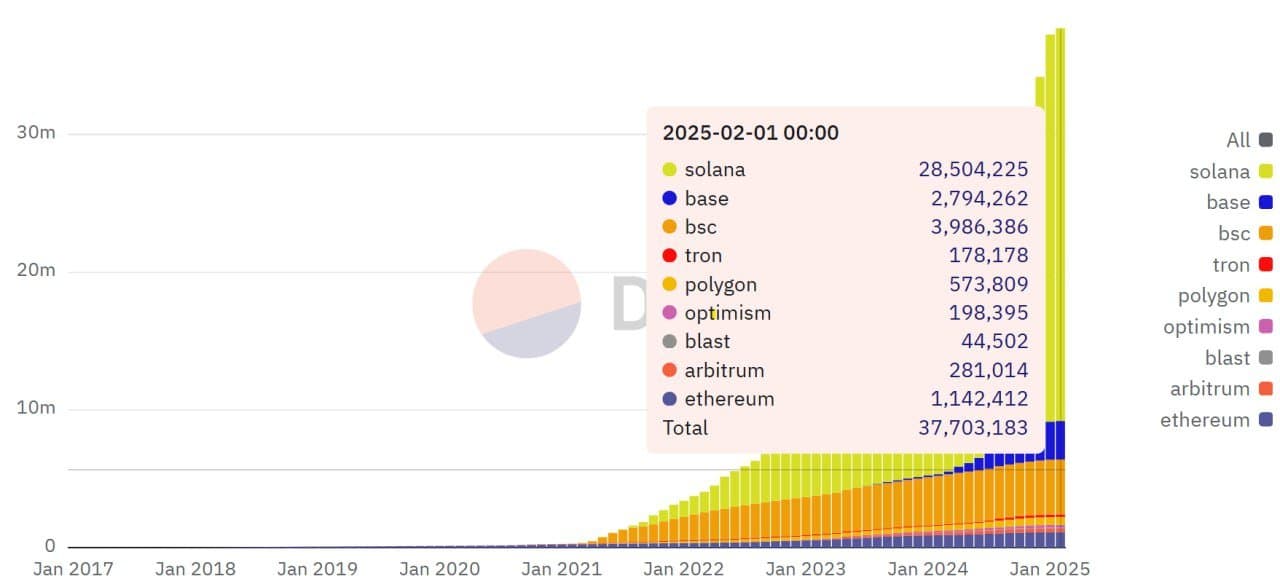Select the polygon value 573,809 in tooltip

(988, 285)
